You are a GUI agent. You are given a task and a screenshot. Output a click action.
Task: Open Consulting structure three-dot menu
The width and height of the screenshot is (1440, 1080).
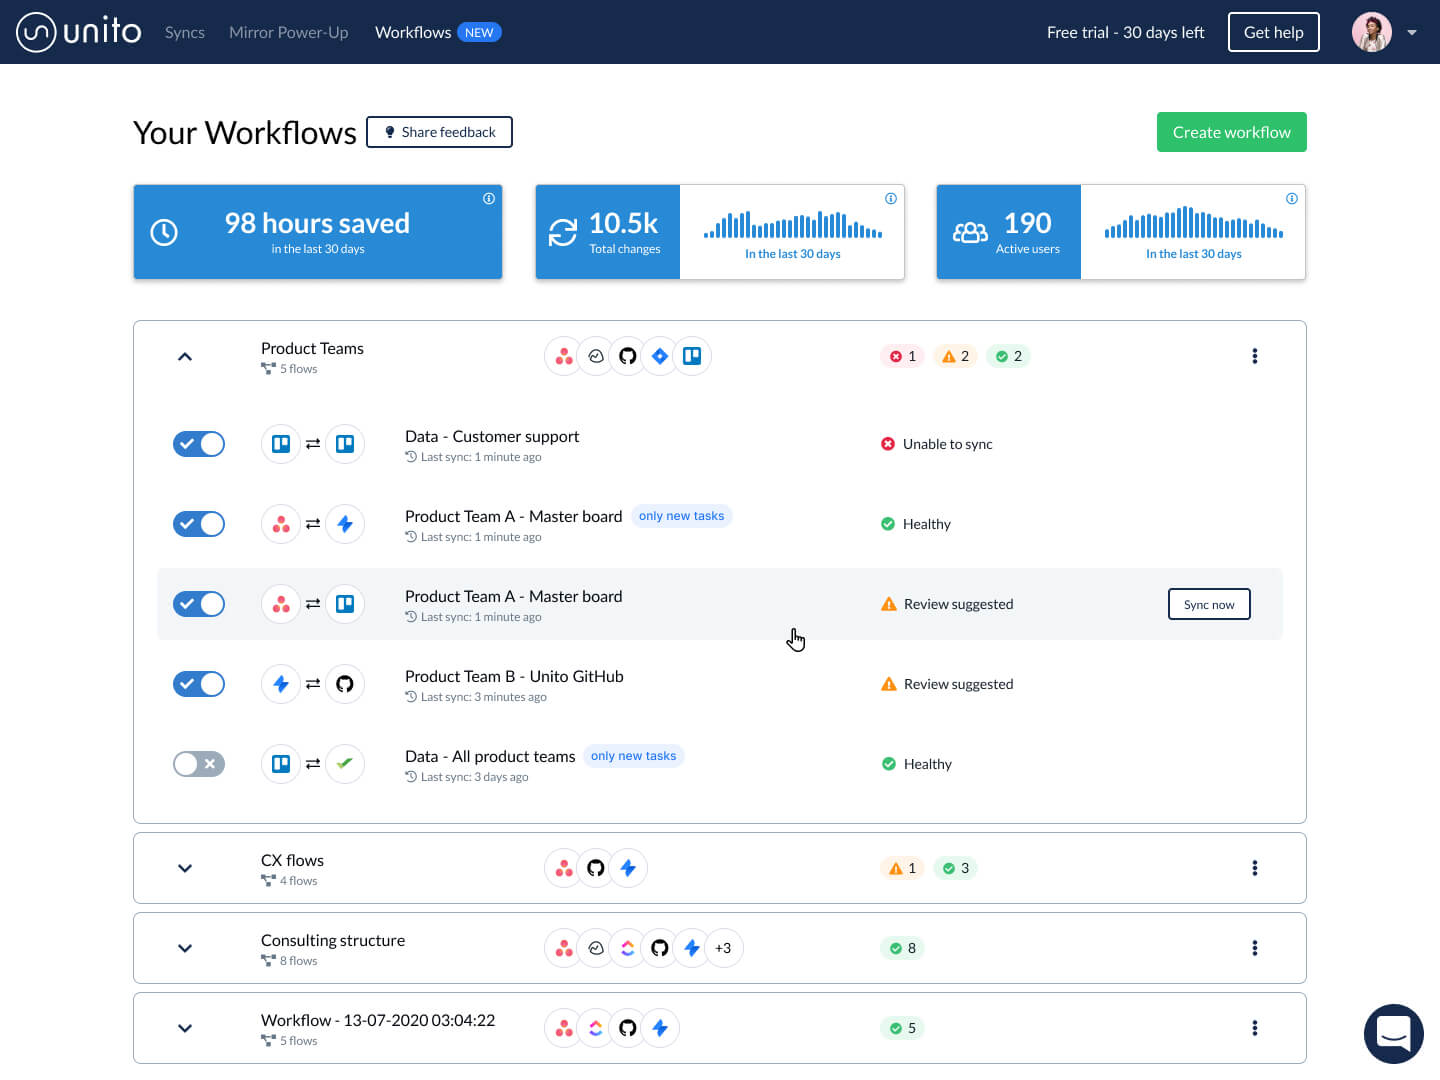[1255, 948]
